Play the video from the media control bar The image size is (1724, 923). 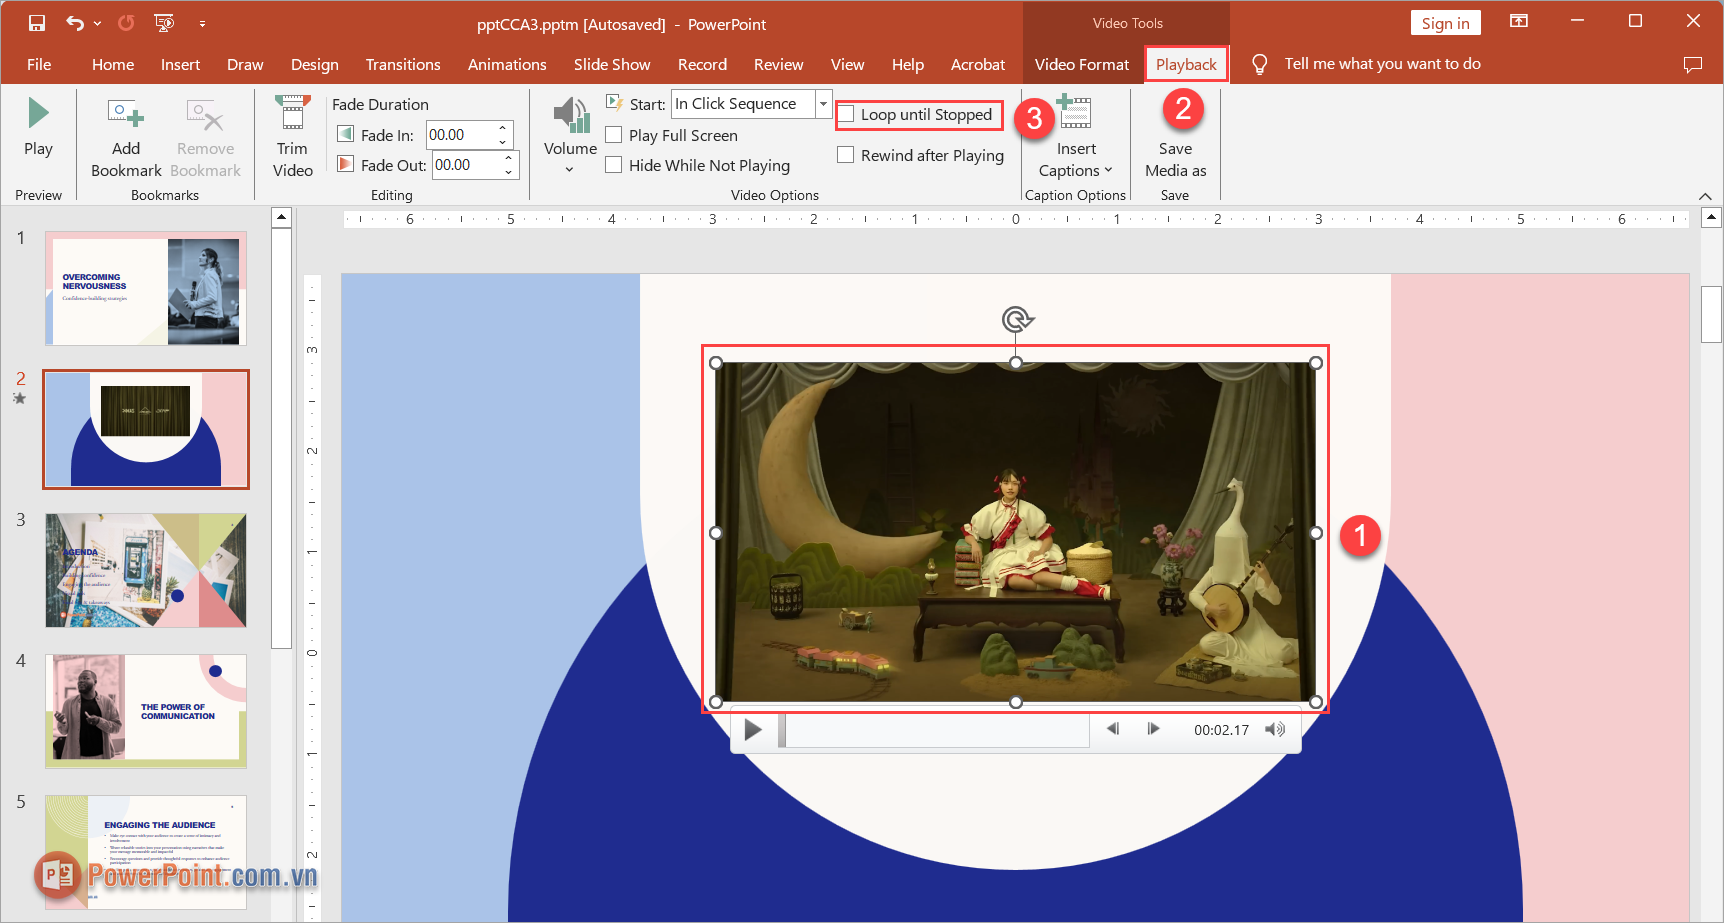[753, 730]
